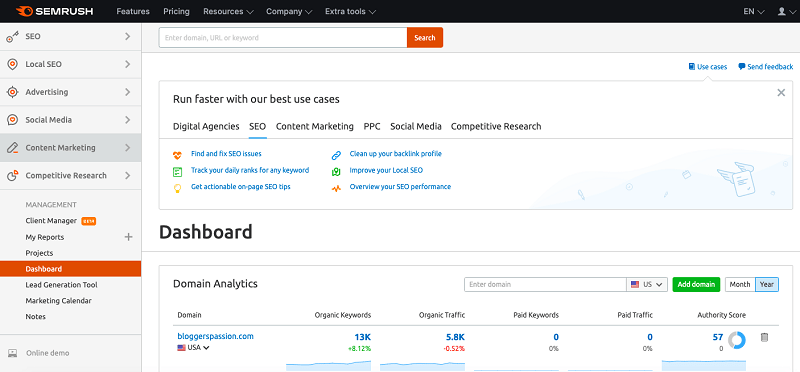Image resolution: width=800 pixels, height=372 pixels.
Task: Add a new report with the plus icon
Action: click(129, 237)
